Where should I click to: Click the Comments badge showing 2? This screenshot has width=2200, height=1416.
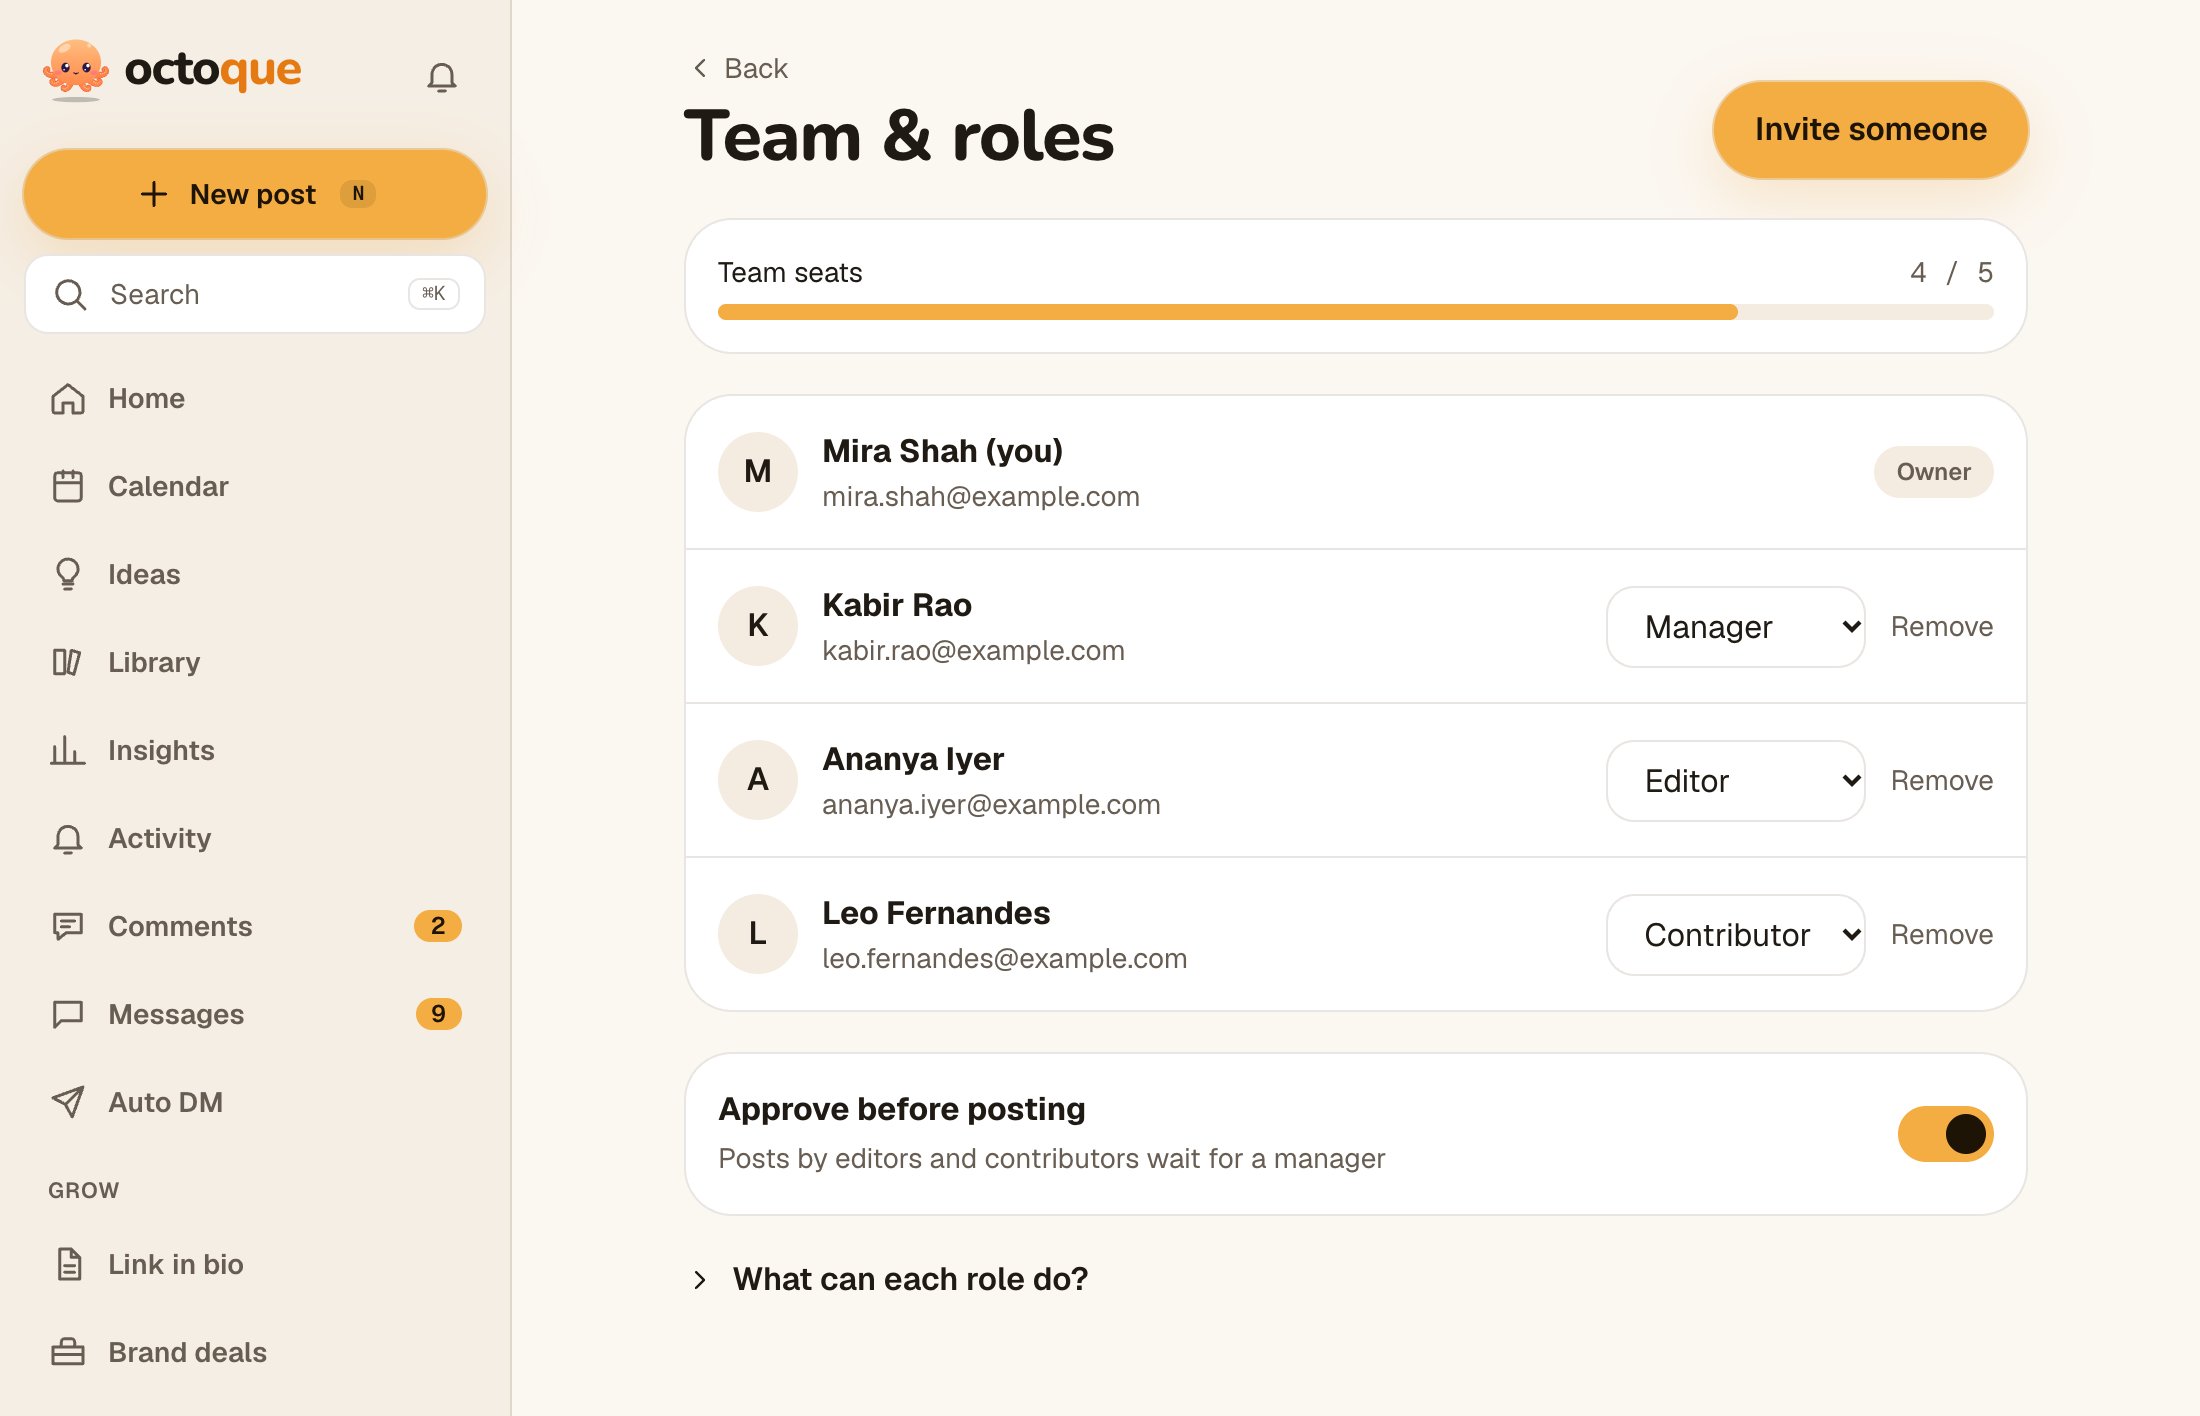[438, 926]
